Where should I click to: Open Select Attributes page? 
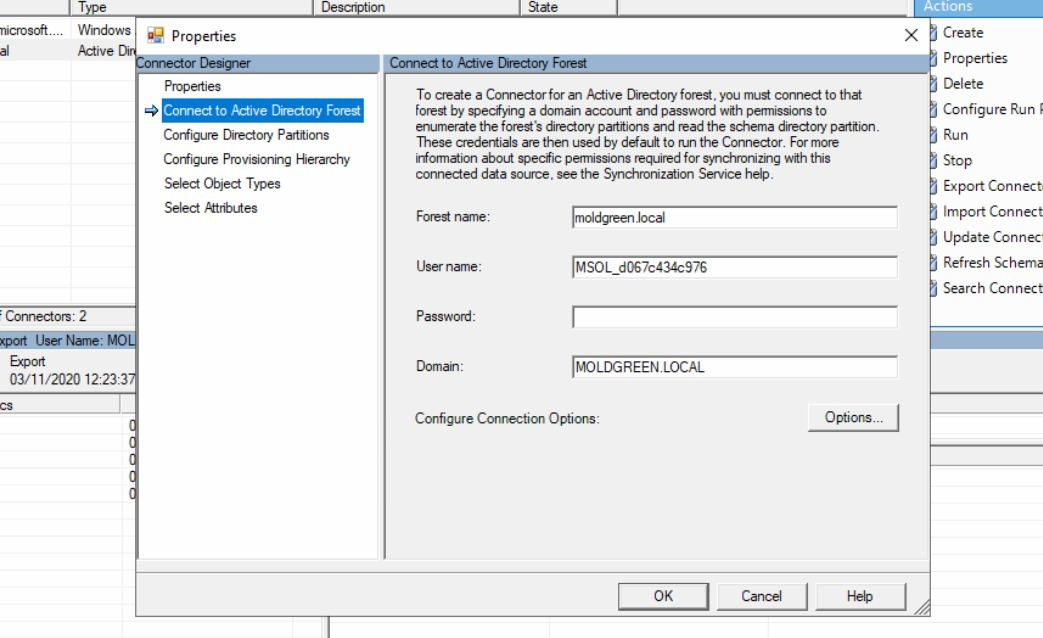coord(210,208)
